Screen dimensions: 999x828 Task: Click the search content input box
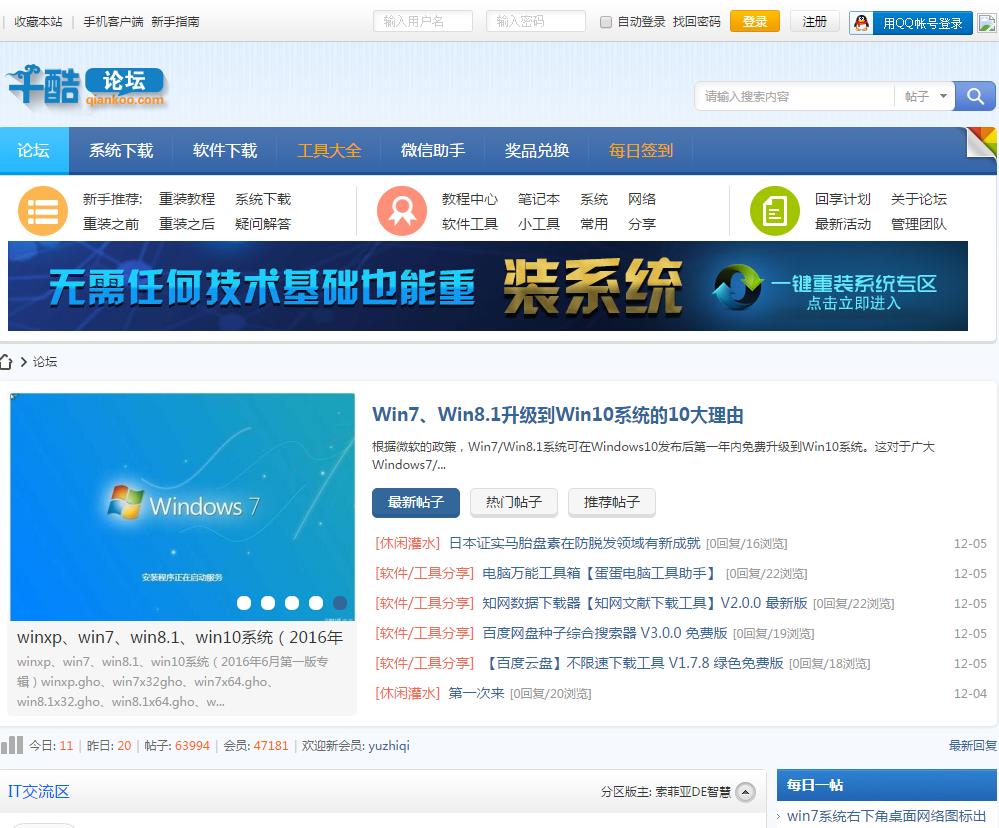pos(794,96)
